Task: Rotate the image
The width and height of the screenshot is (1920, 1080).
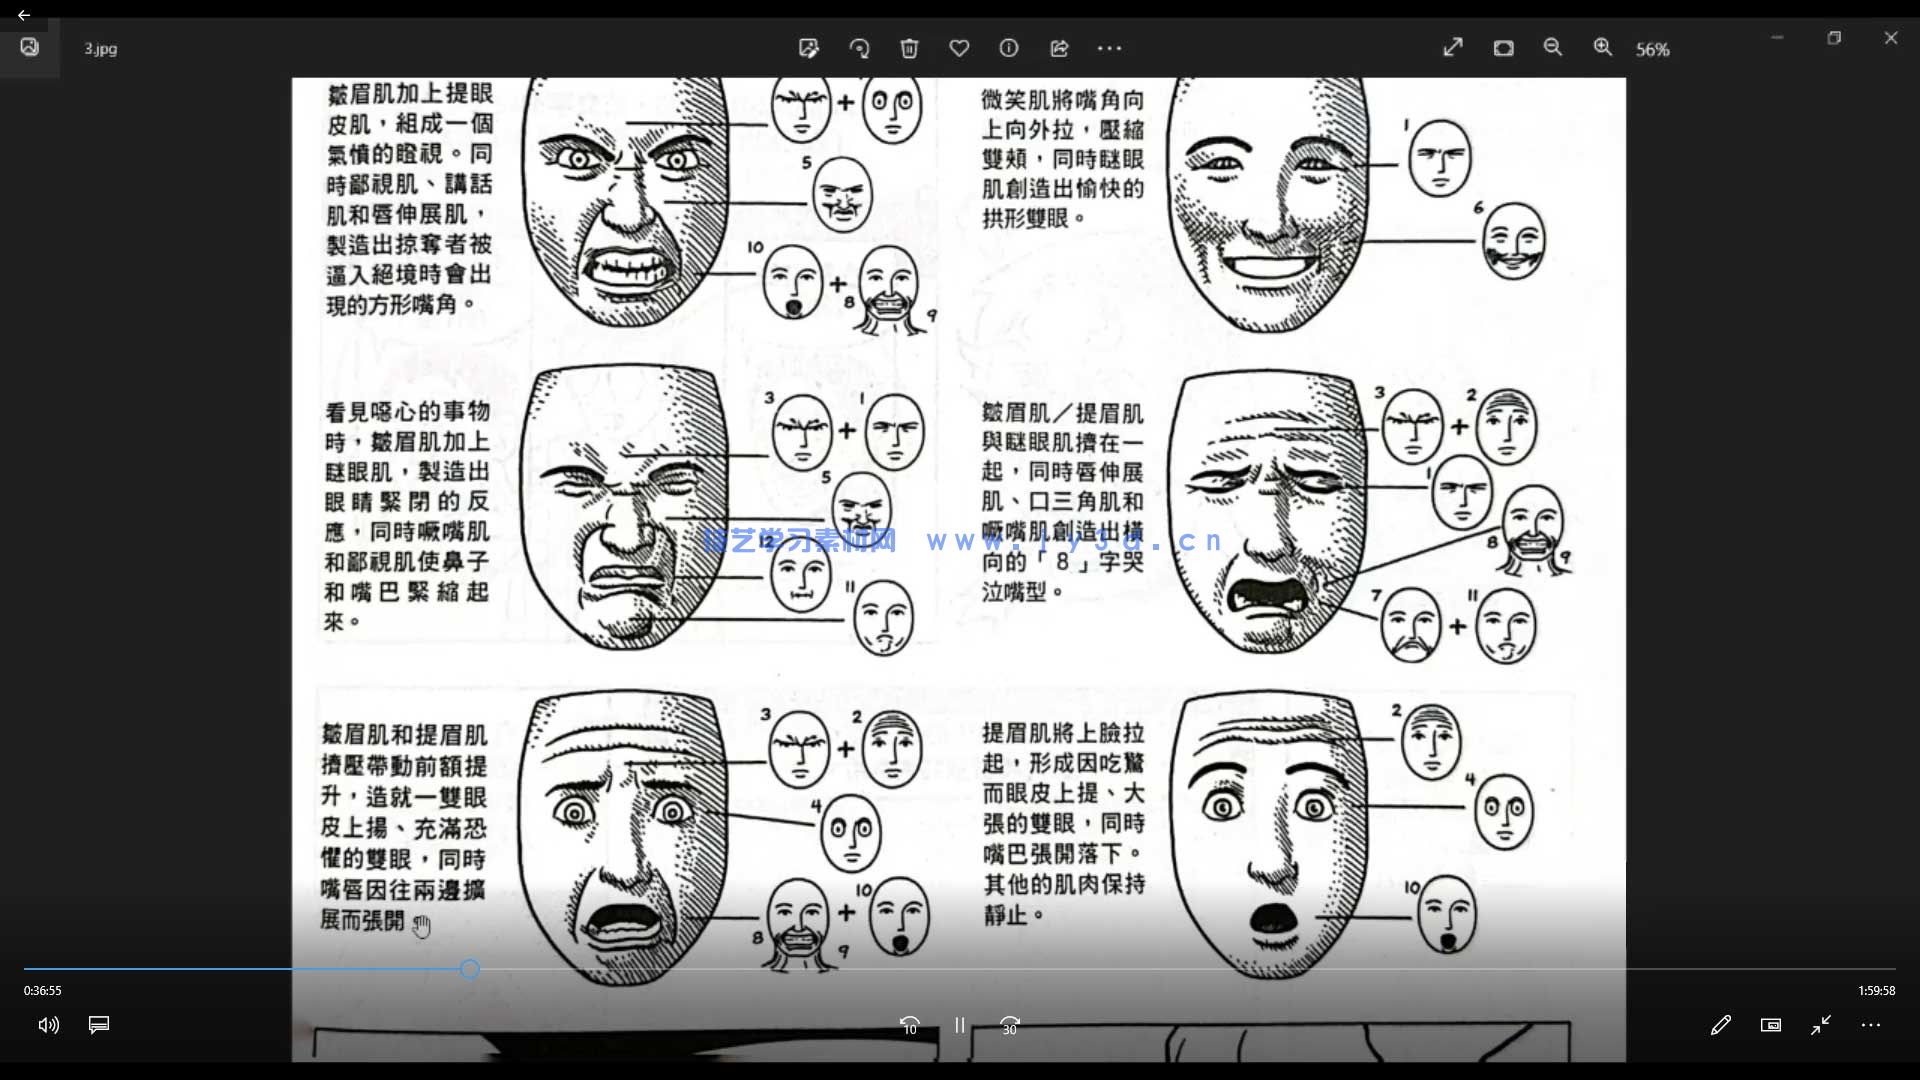Action: tap(860, 48)
